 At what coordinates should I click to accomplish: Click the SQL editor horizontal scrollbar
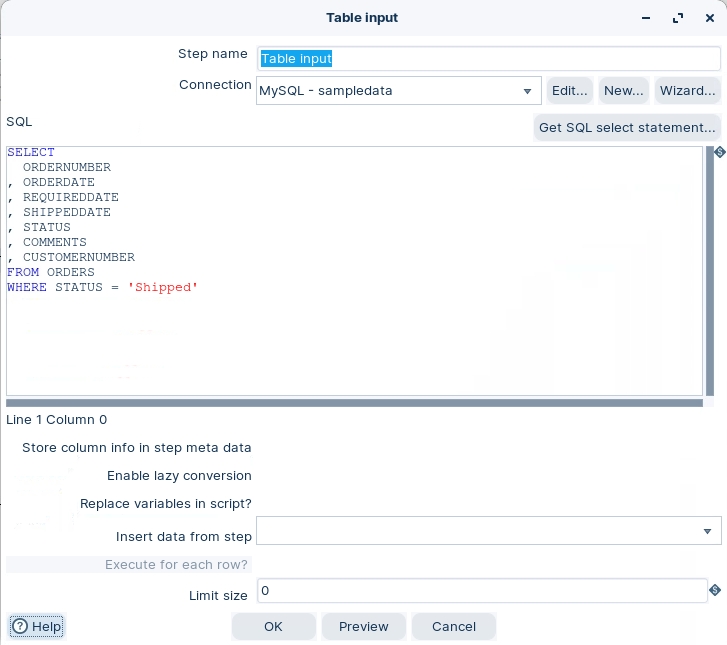click(x=354, y=403)
